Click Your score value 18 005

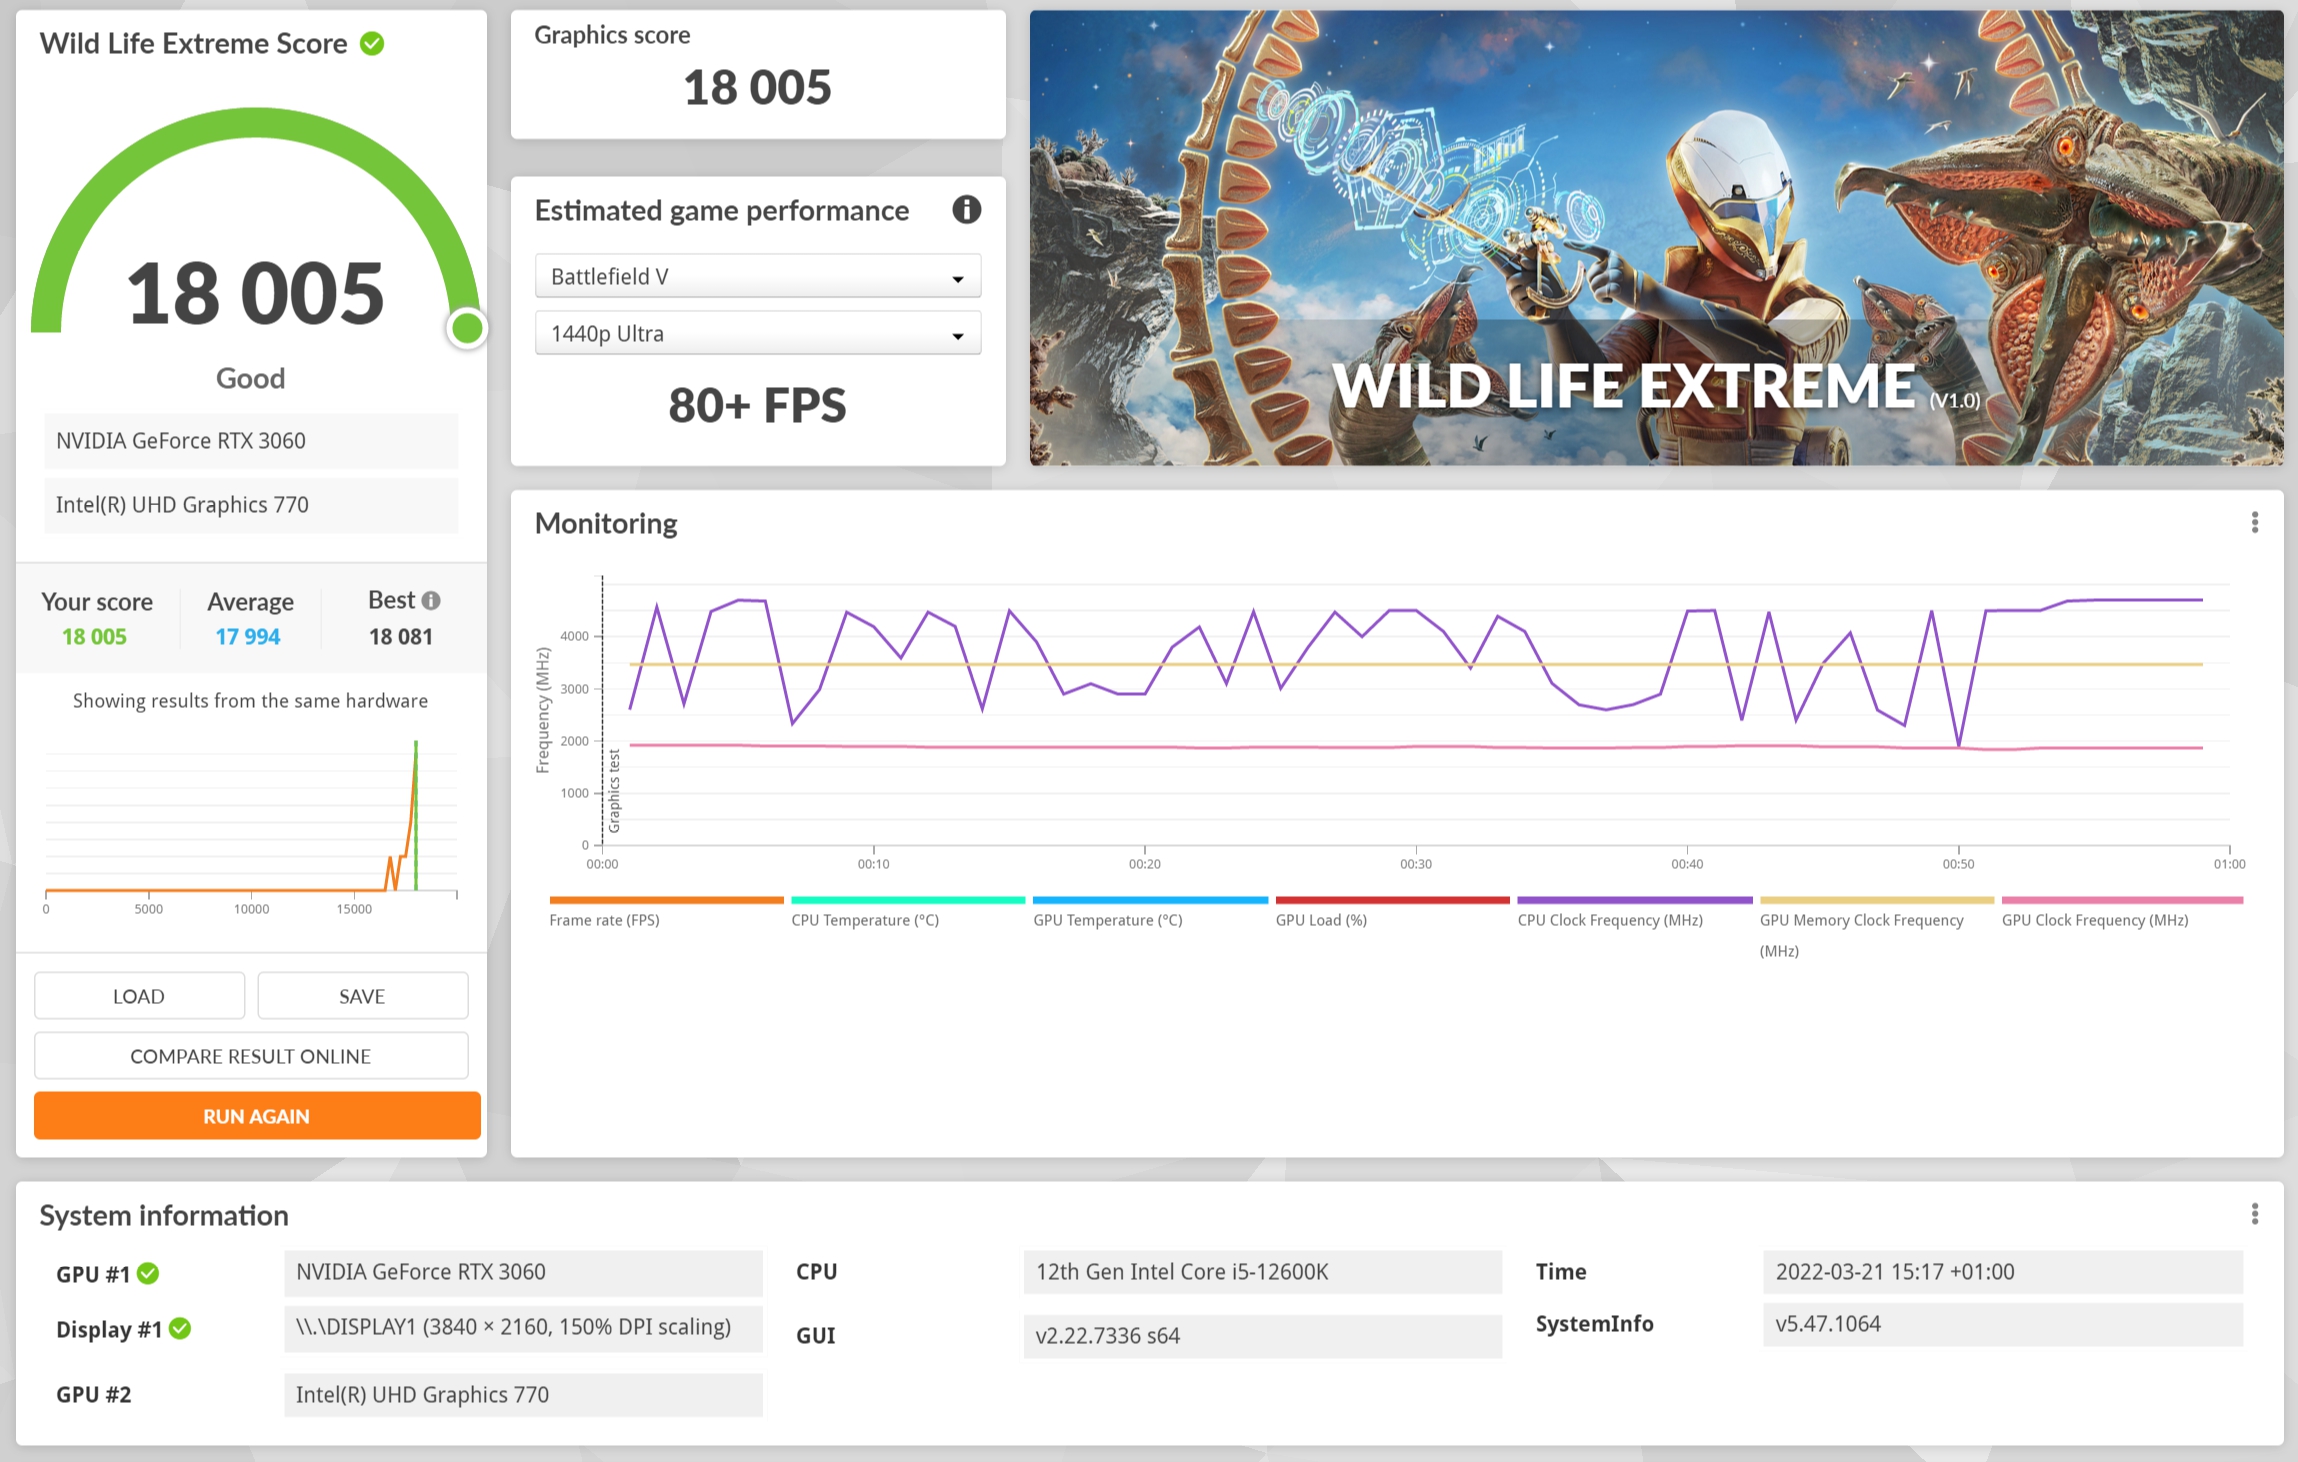click(94, 637)
